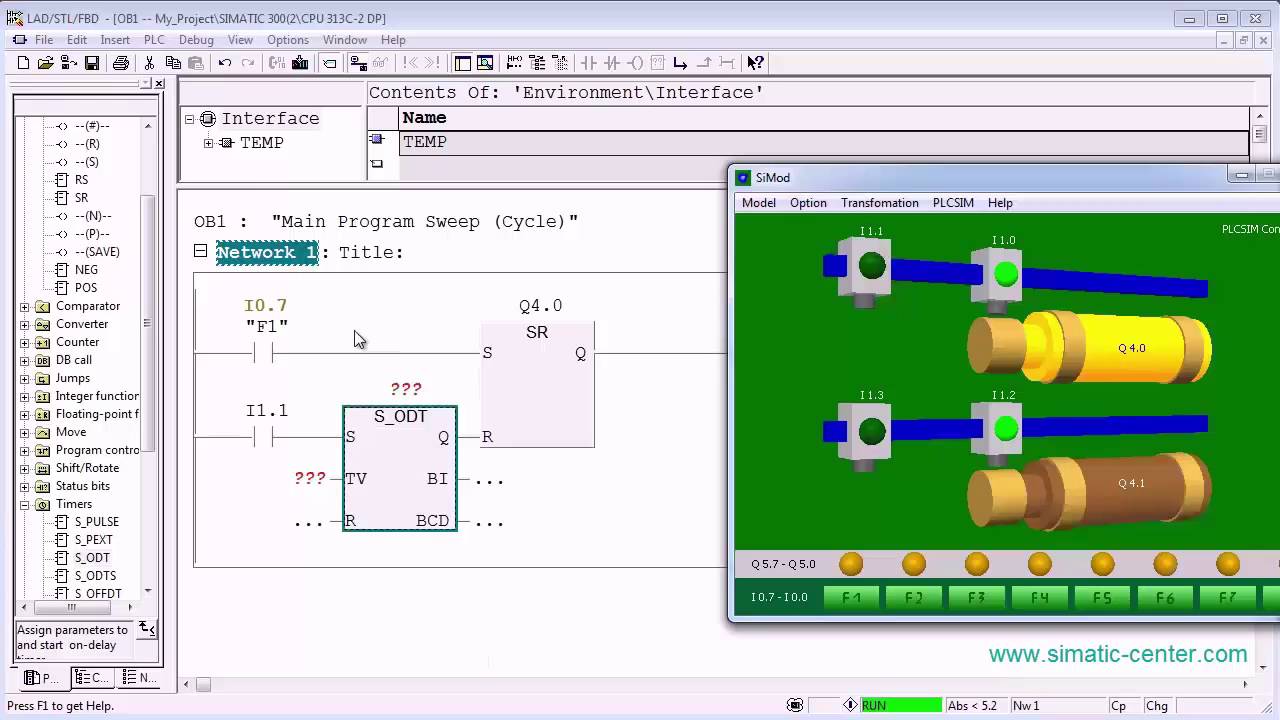1280x720 pixels.
Task: Collapse Network 1 with the minus box
Action: [200, 251]
